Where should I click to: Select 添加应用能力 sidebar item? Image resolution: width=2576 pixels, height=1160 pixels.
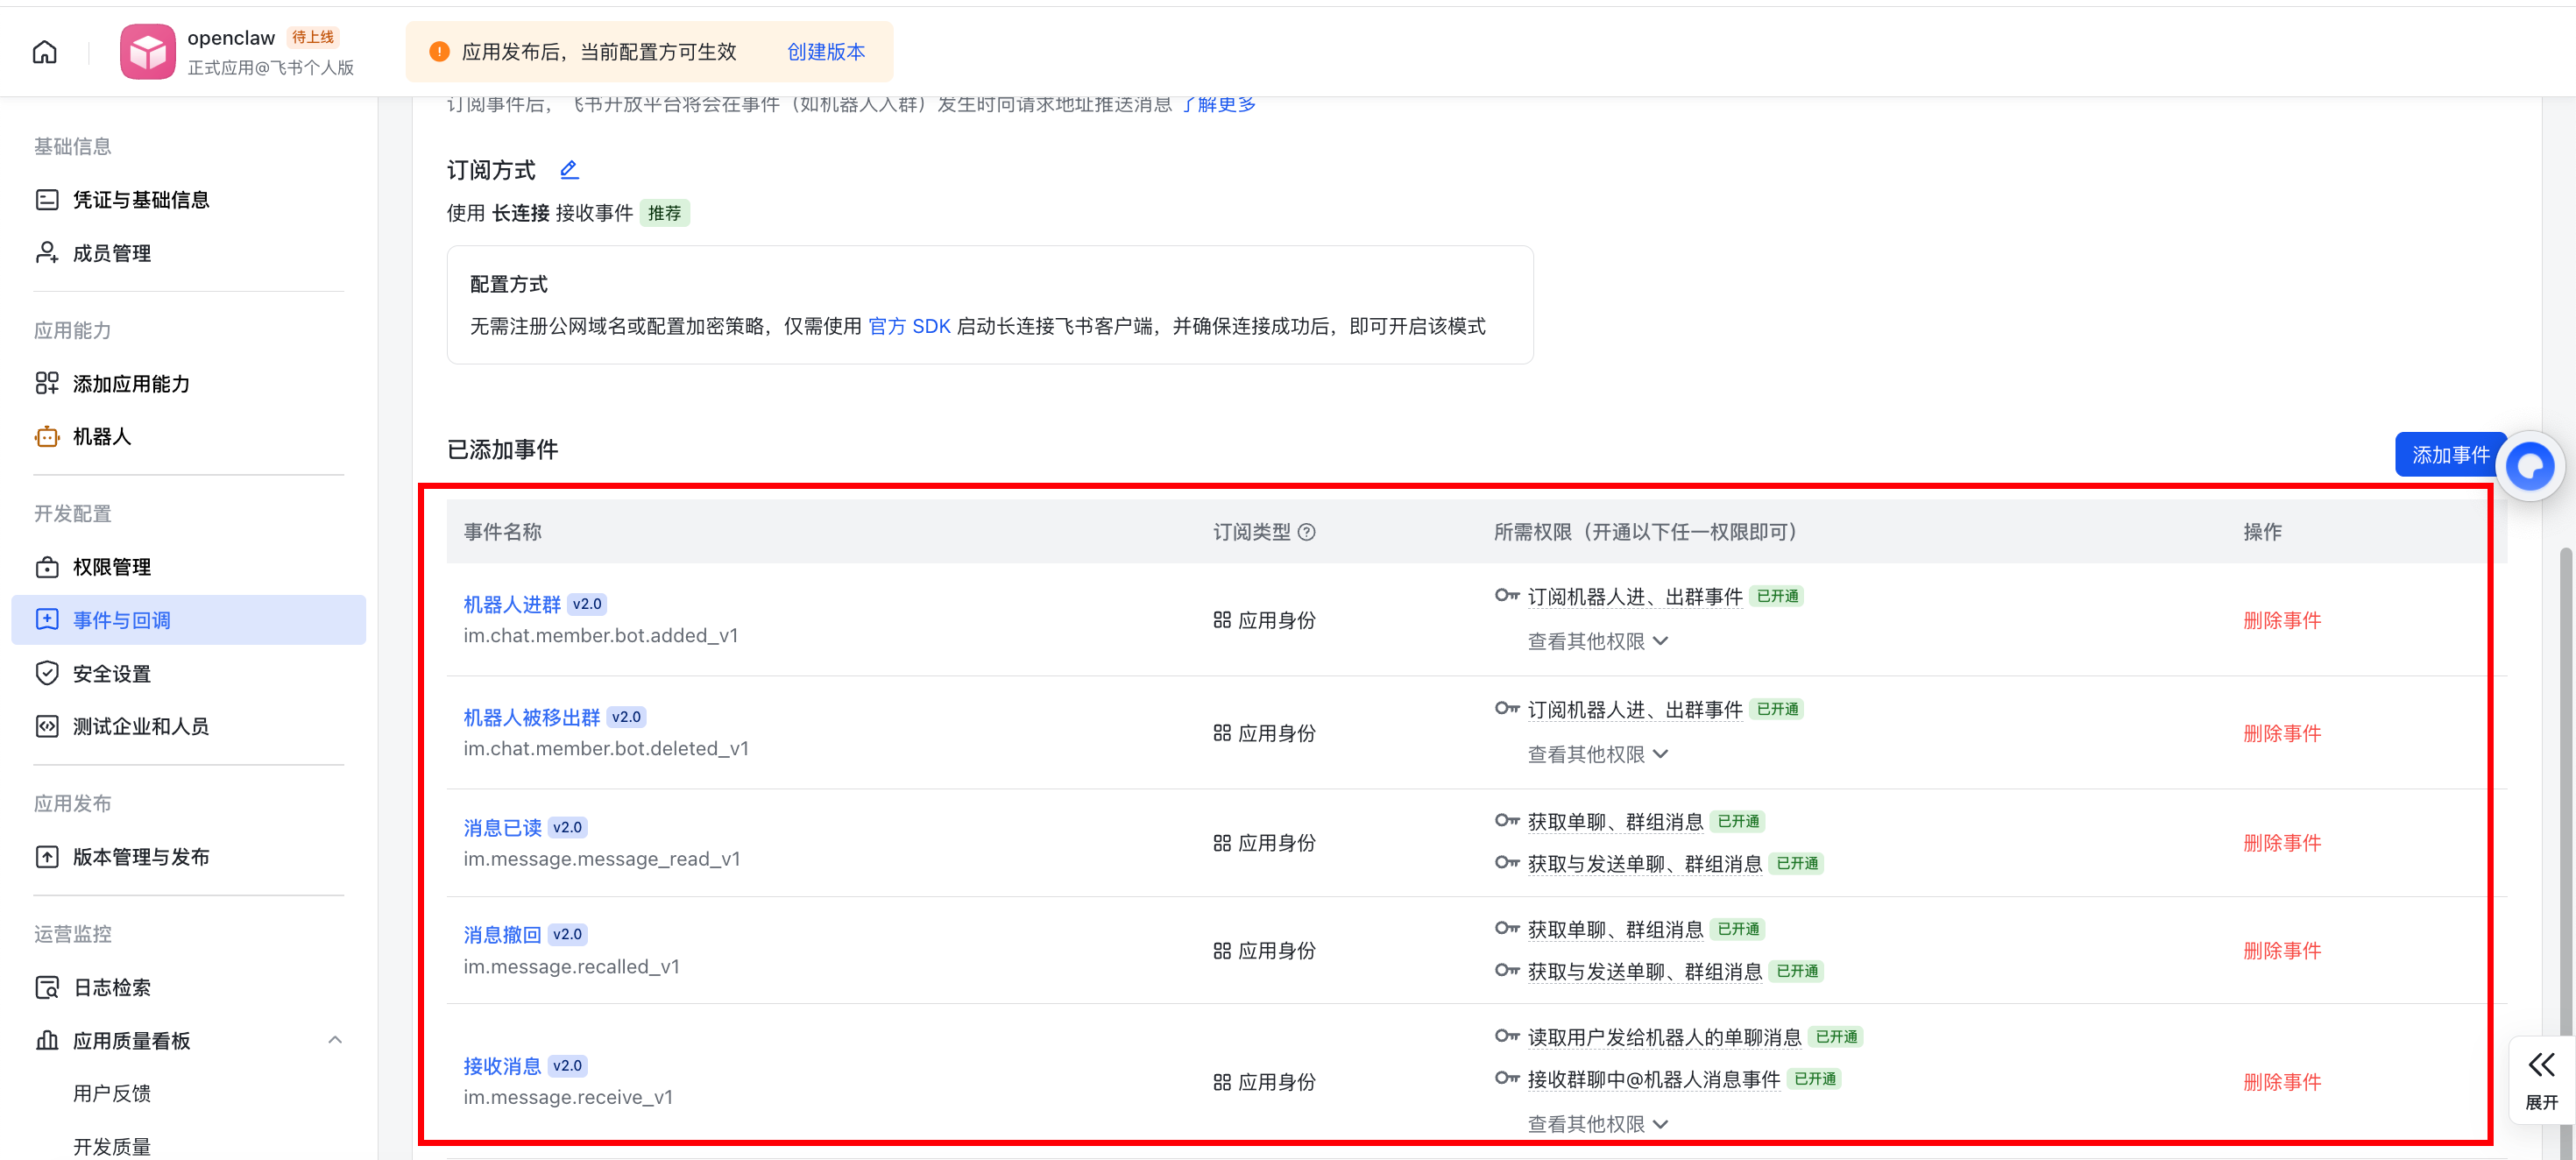[x=189, y=384]
